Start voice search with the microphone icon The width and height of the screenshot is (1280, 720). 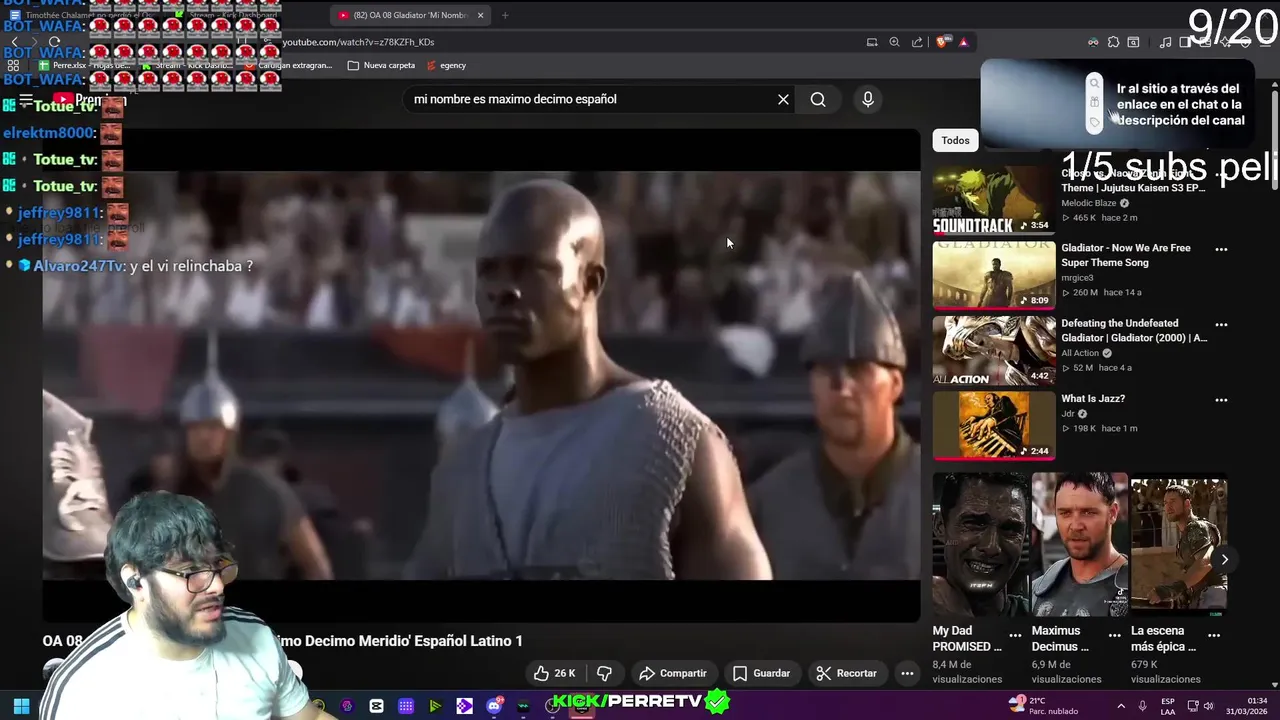pyautogui.click(x=868, y=99)
